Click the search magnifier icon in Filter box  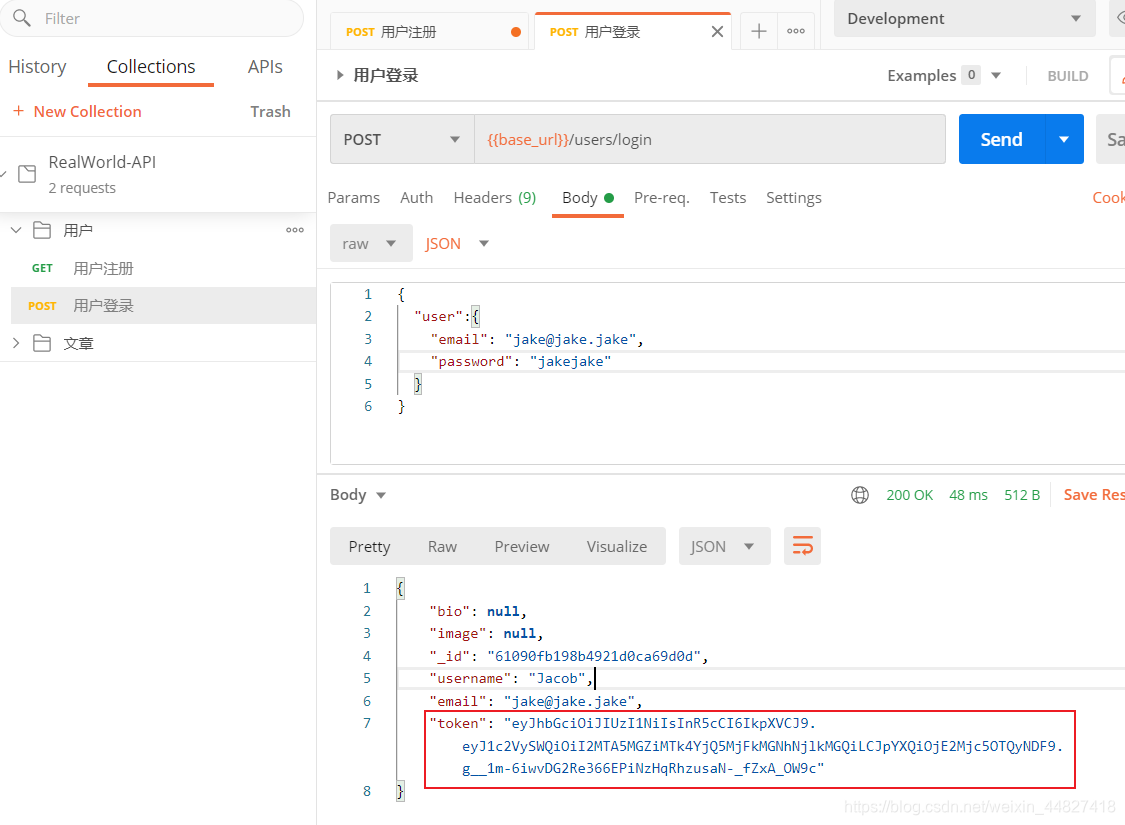pyautogui.click(x=22, y=18)
